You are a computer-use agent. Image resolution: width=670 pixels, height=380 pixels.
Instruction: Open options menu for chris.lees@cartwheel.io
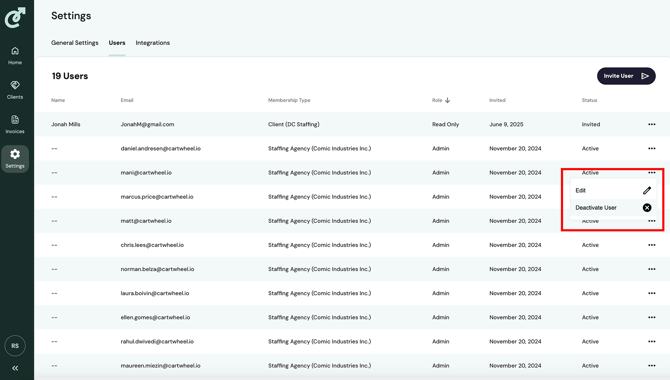tap(652, 245)
